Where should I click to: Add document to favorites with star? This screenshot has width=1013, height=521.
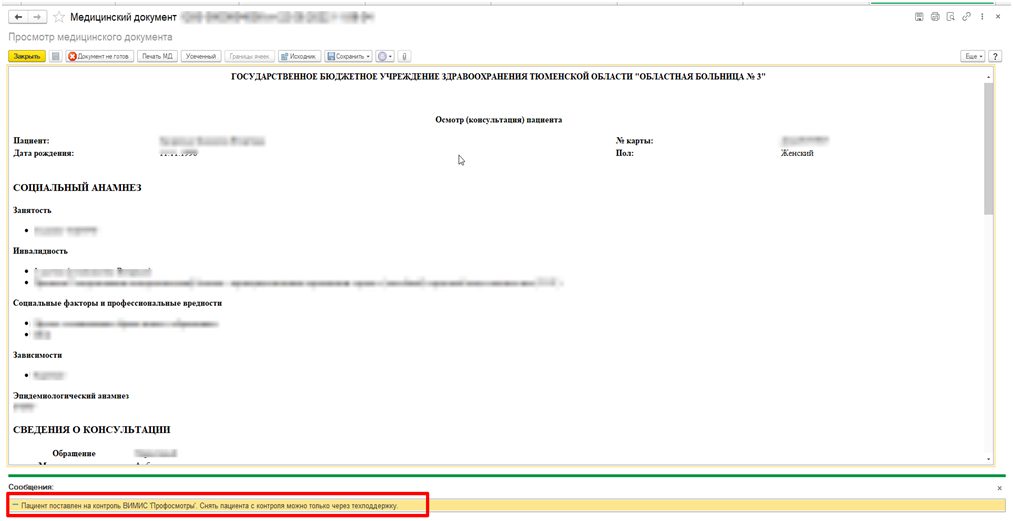click(58, 18)
